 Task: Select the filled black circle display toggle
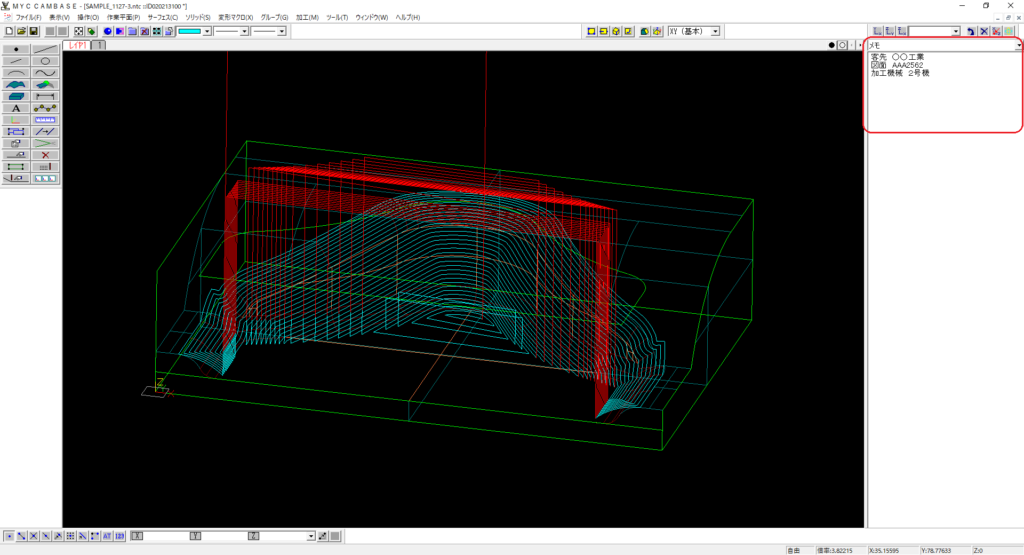[832, 45]
